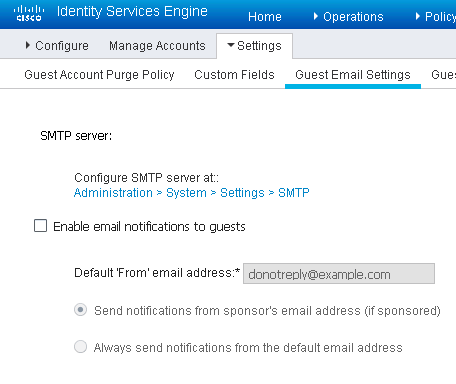The image size is (456, 384).
Task: Click the Identity Services Engine title
Action: pyautogui.click(x=132, y=11)
